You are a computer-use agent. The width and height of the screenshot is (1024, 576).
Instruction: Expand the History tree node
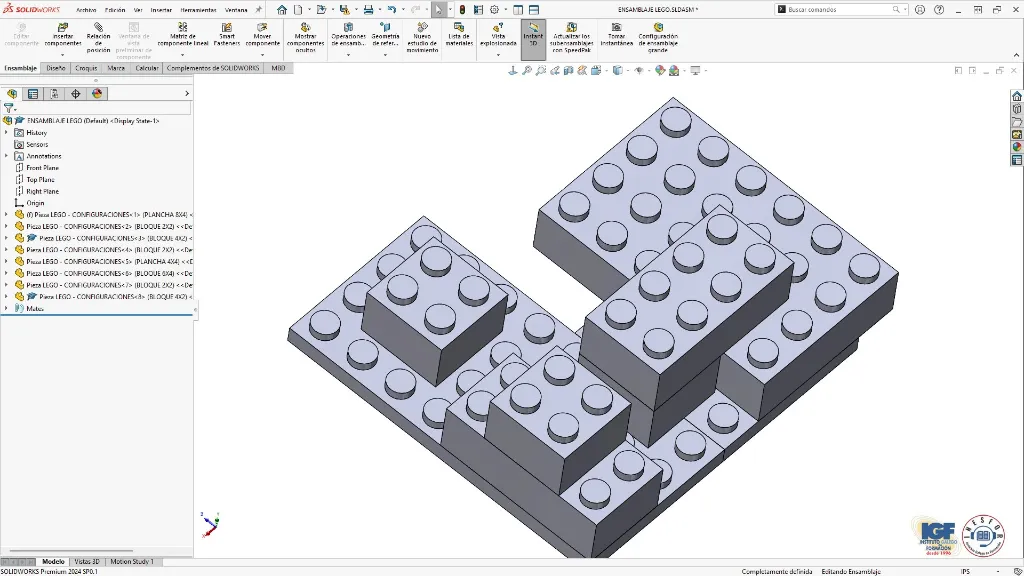tap(7, 133)
